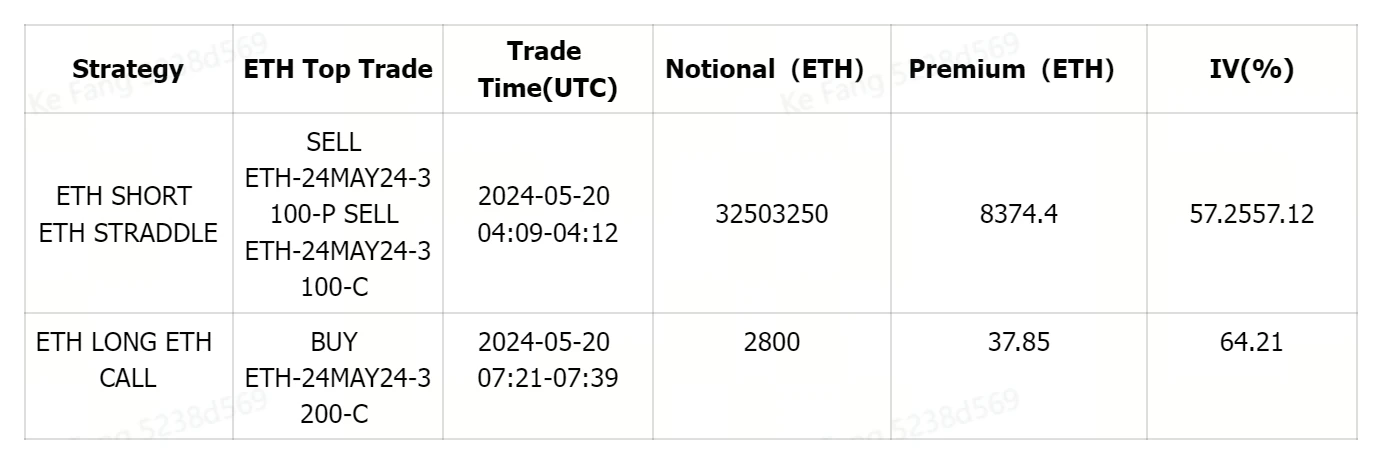Click the 57.2557.12 IV value
Screen dimensions: 1382x464
(x=1251, y=214)
